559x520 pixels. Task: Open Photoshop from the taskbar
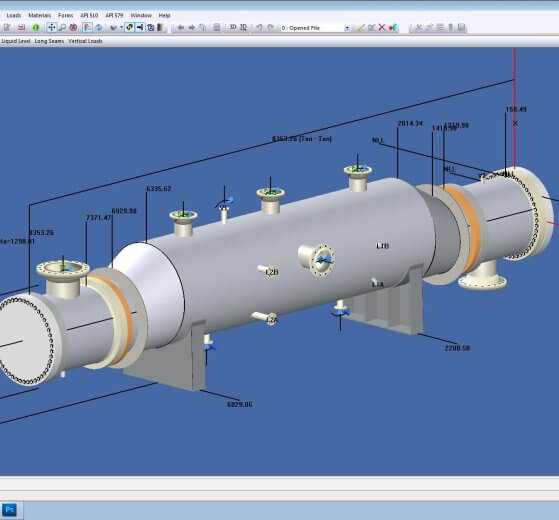pos(10,510)
